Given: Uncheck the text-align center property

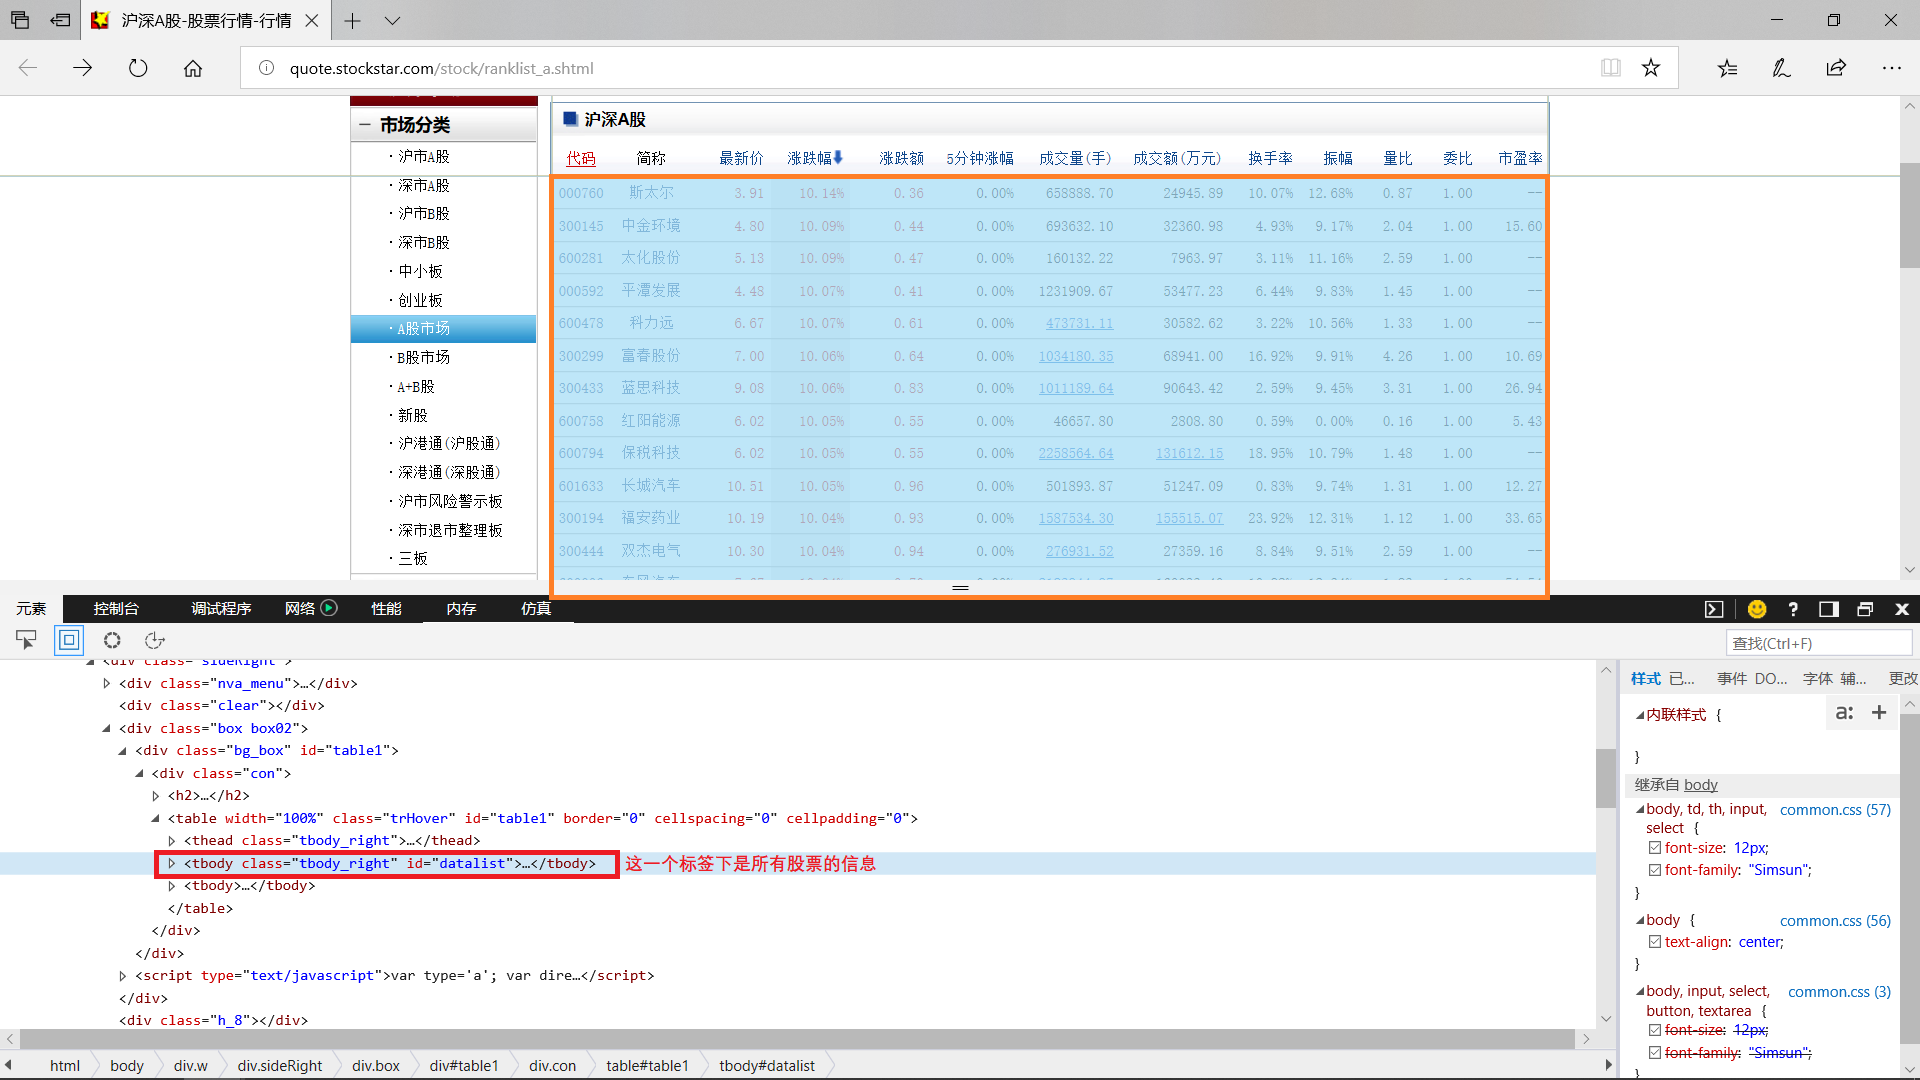Looking at the screenshot, I should click(1655, 942).
